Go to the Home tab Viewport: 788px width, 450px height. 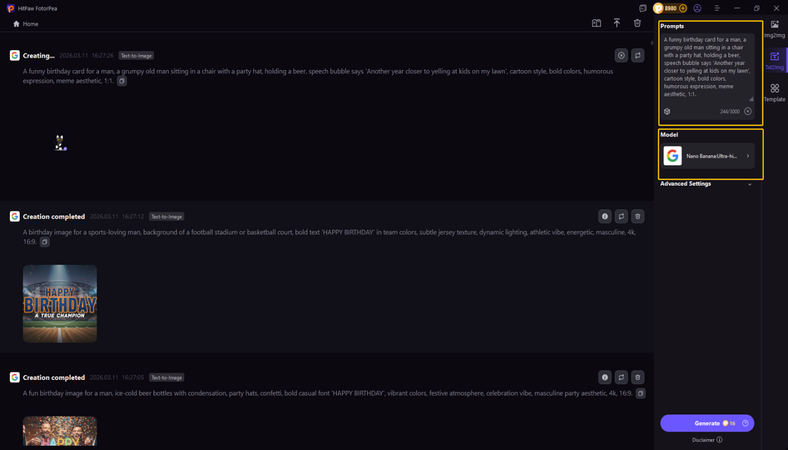pyautogui.click(x=26, y=24)
